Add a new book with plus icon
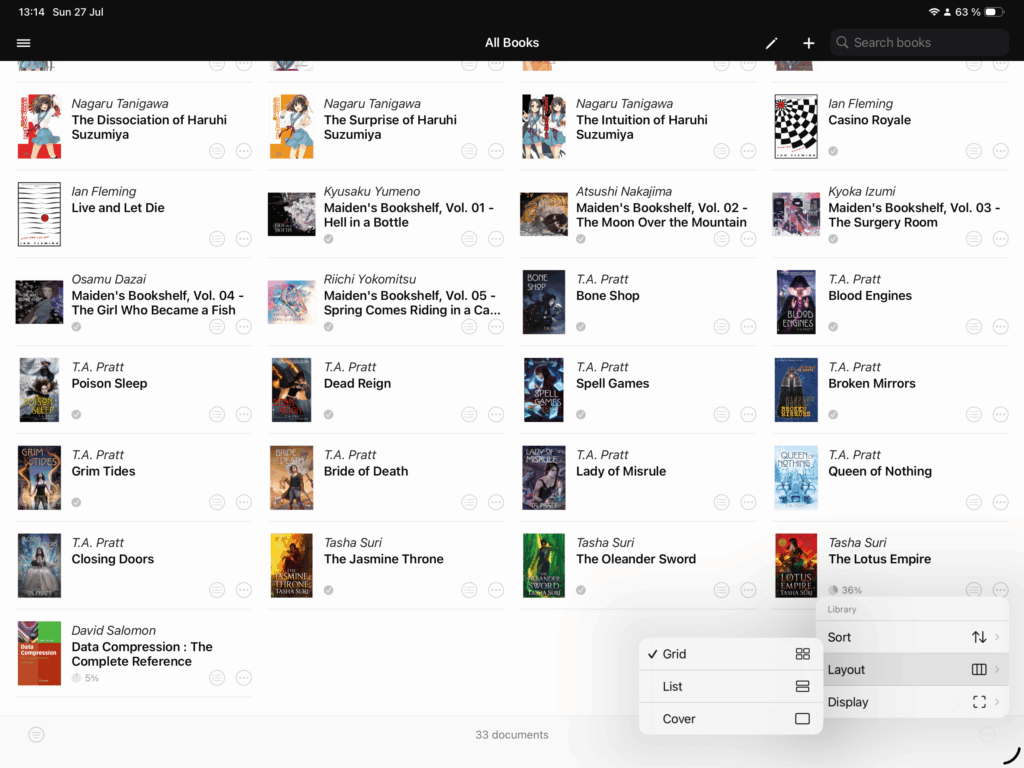This screenshot has height=768, width=1024. tap(808, 43)
